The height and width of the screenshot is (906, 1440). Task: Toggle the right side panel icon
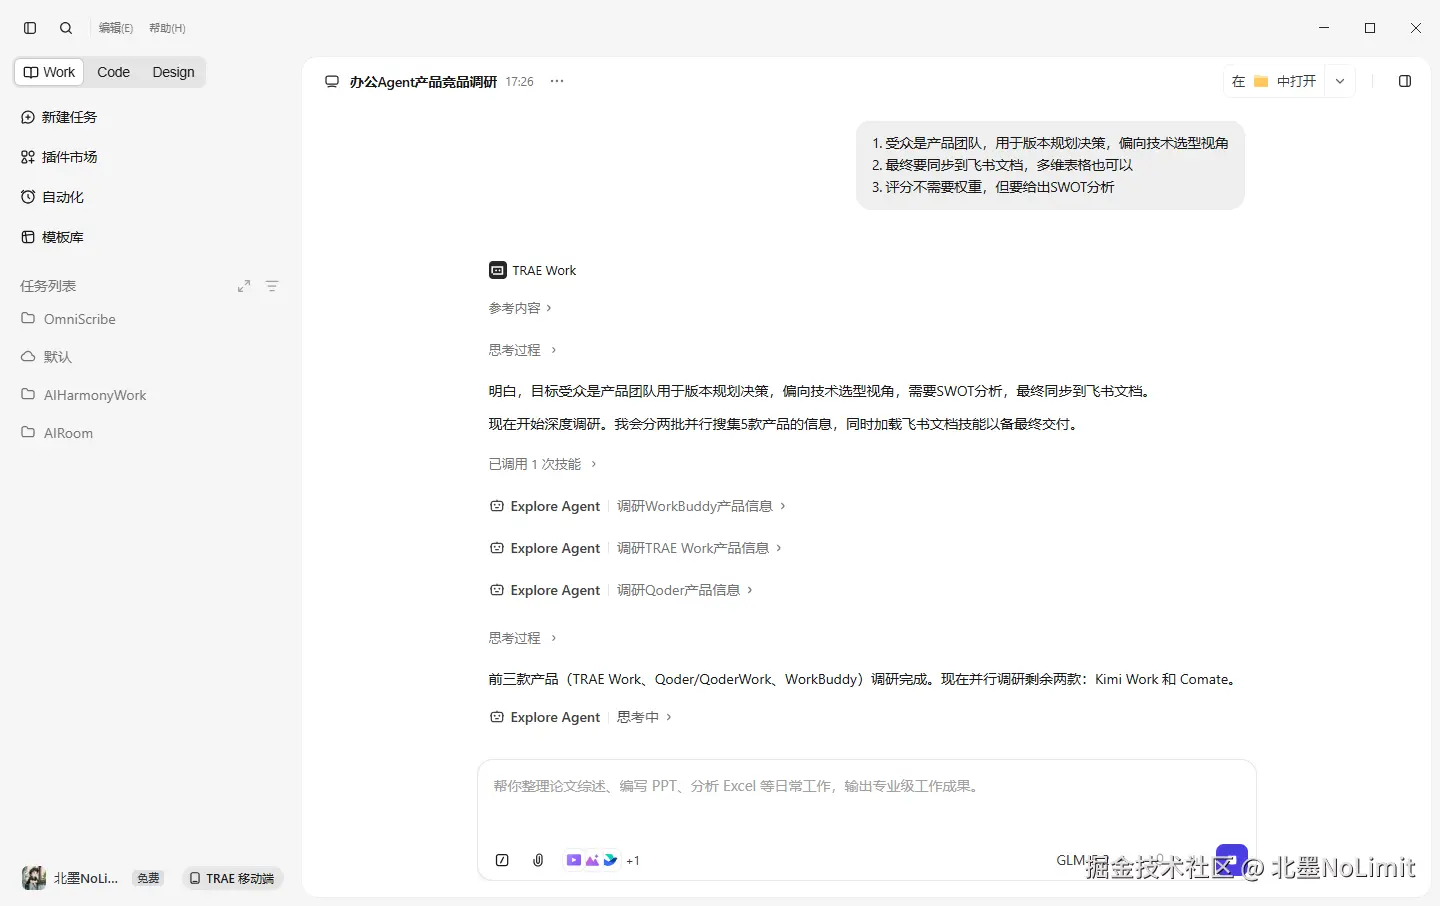(1405, 81)
